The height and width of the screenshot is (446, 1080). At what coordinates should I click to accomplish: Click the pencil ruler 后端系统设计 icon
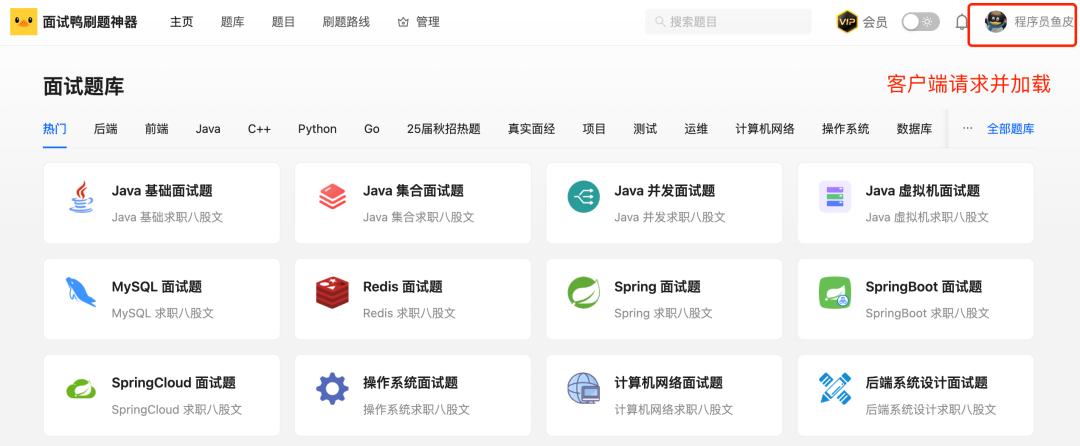point(835,389)
